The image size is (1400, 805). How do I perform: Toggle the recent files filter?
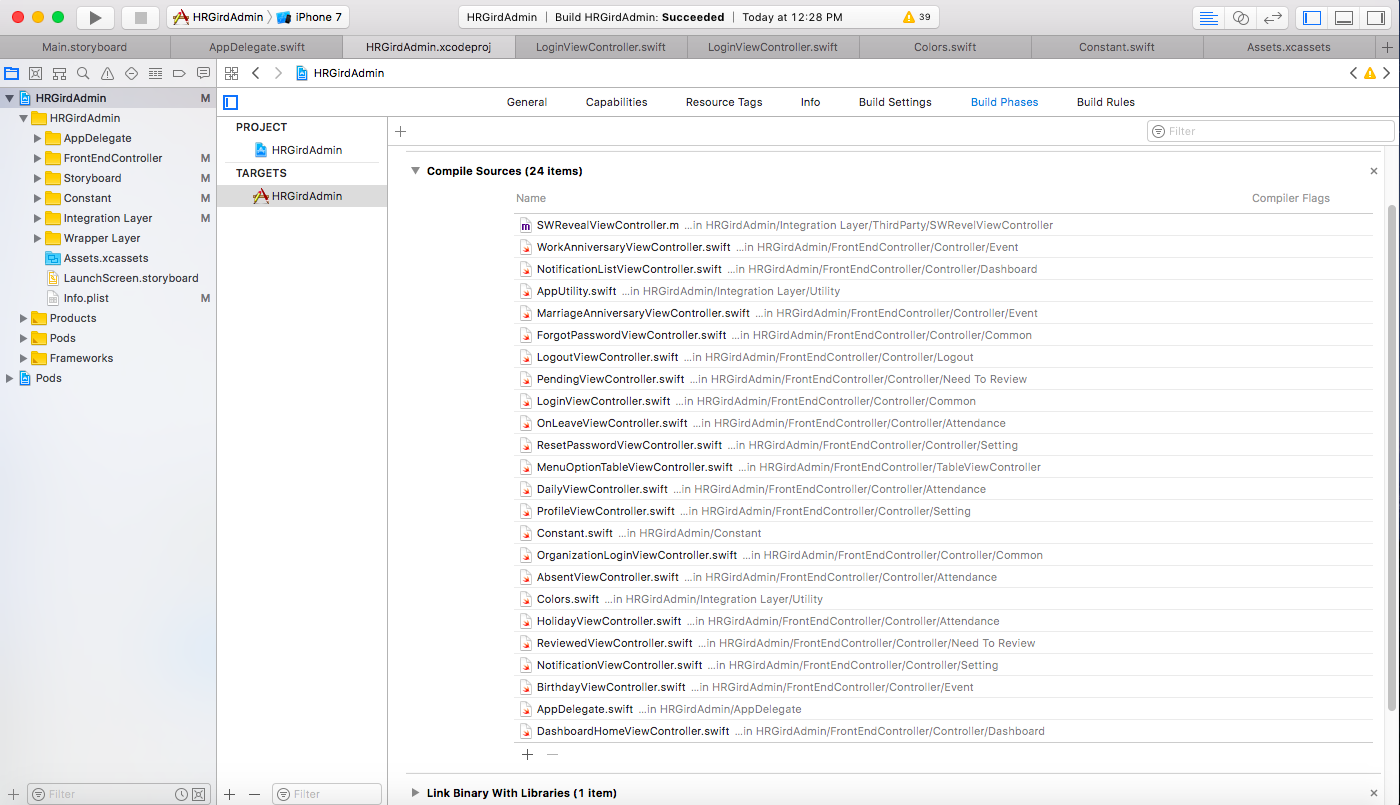tap(182, 794)
